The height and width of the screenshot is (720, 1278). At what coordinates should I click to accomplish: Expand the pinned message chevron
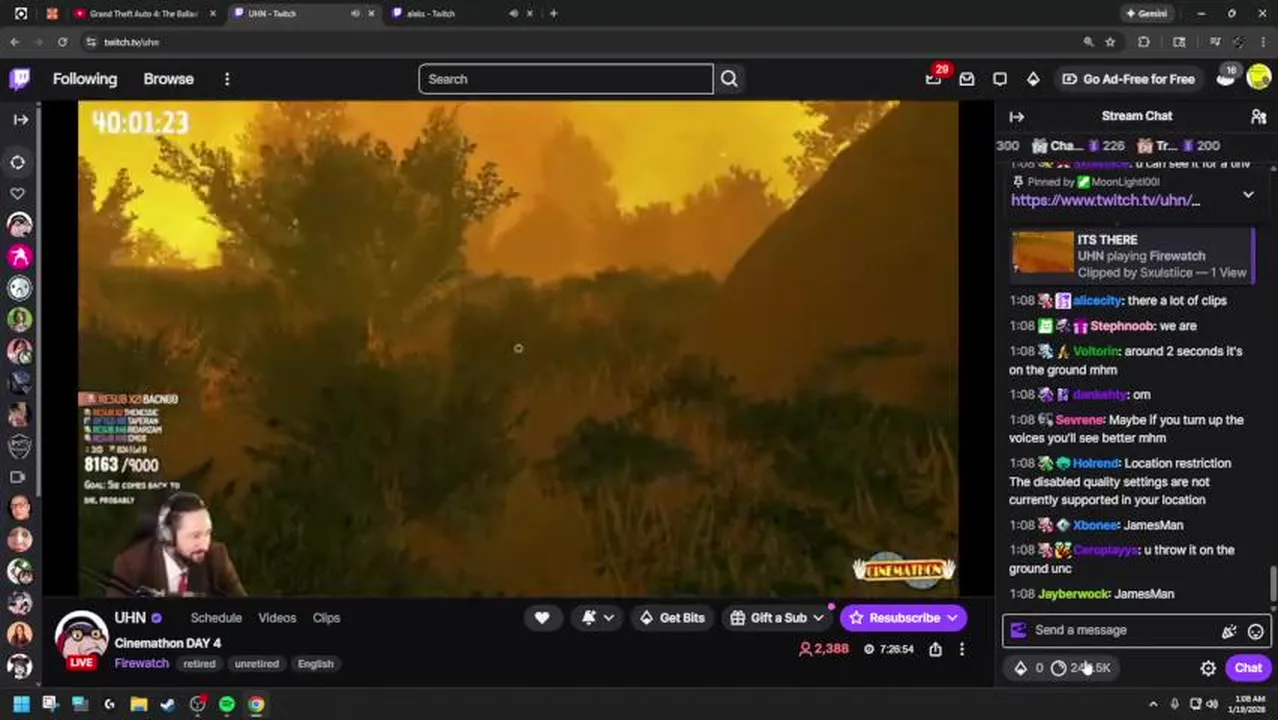[1248, 195]
